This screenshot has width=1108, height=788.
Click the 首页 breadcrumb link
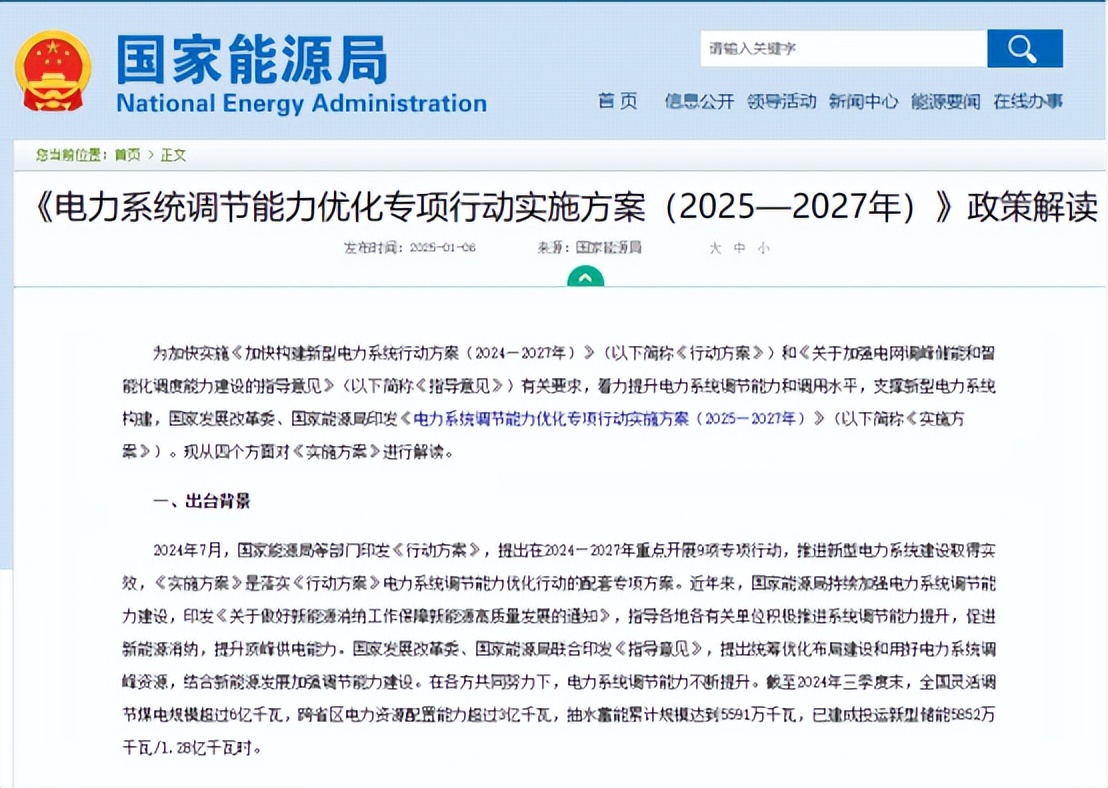pos(127,155)
